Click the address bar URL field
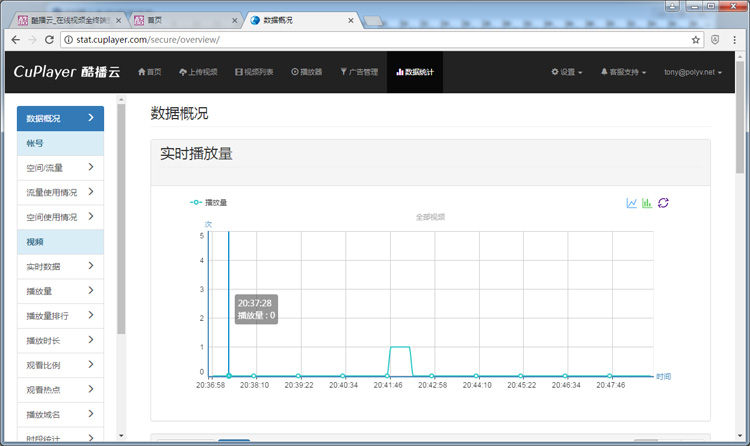This screenshot has height=446, width=750. 370,40
